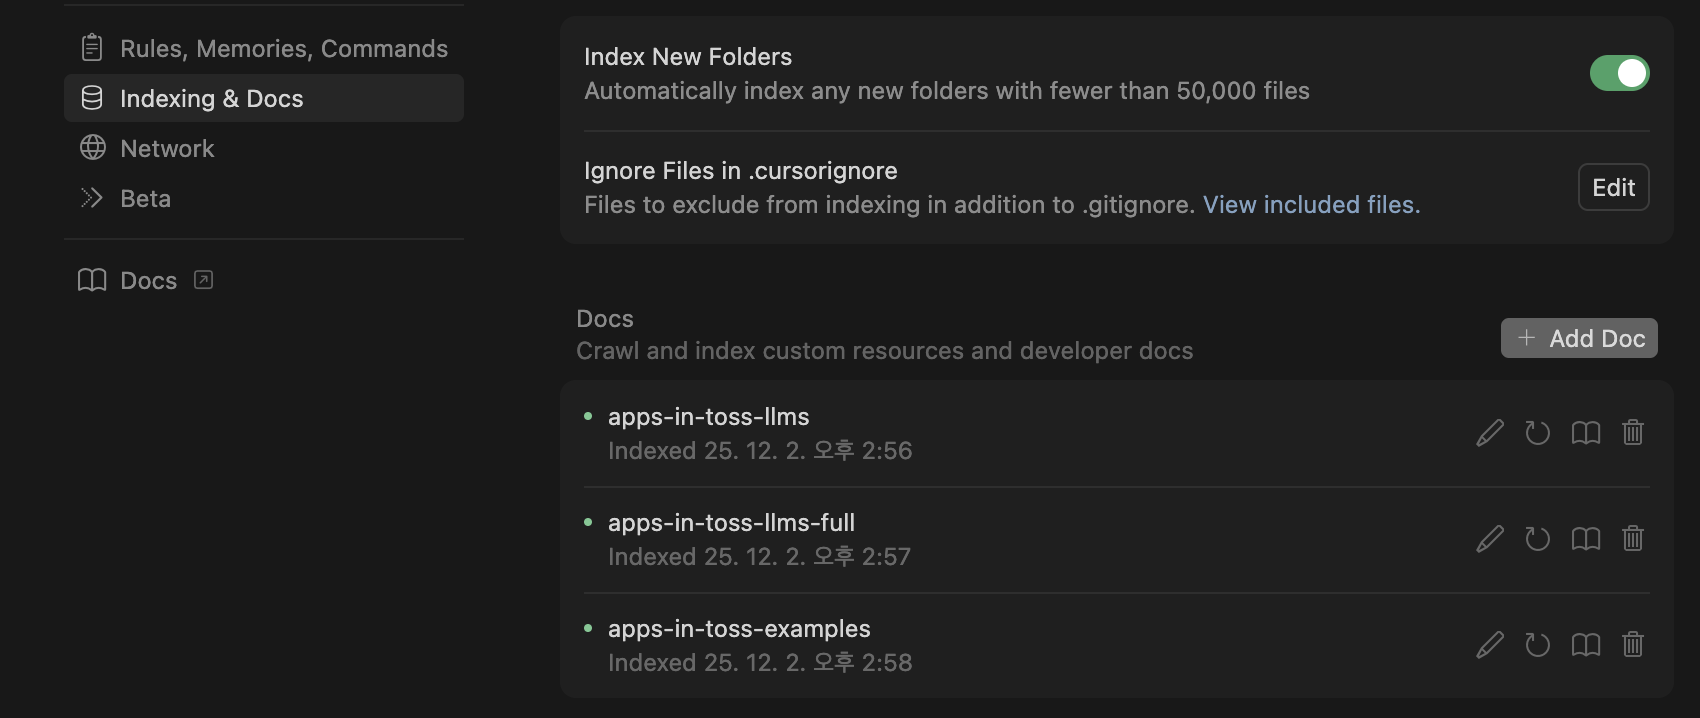
Task: Open the Beta settings section
Action: 145,198
